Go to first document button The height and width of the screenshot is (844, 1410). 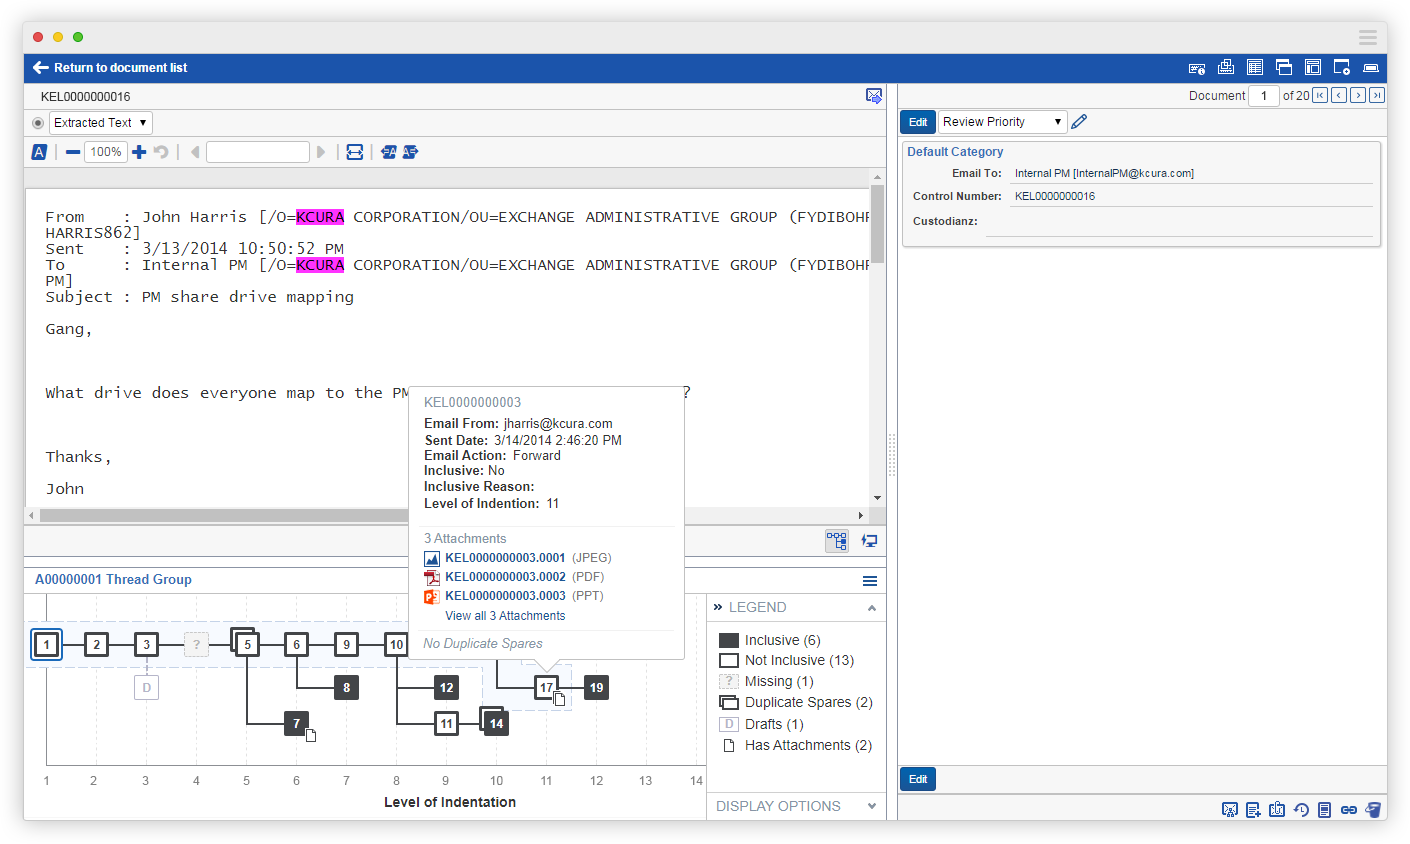[1320, 95]
